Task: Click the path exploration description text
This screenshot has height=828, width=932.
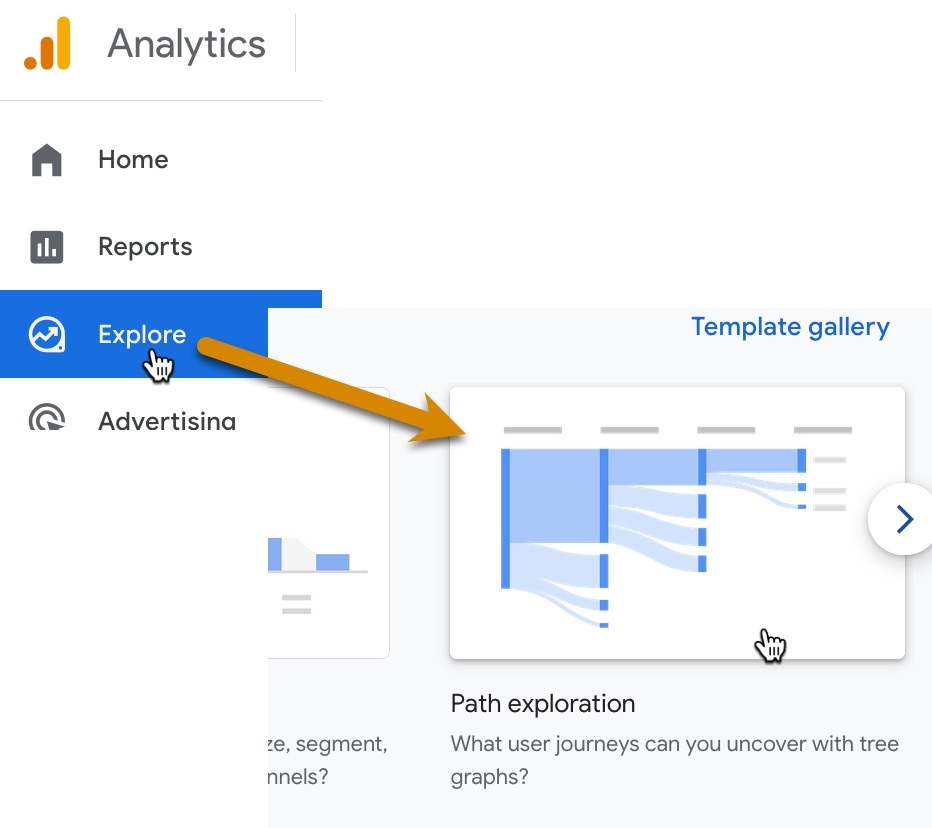Action: pos(675,760)
